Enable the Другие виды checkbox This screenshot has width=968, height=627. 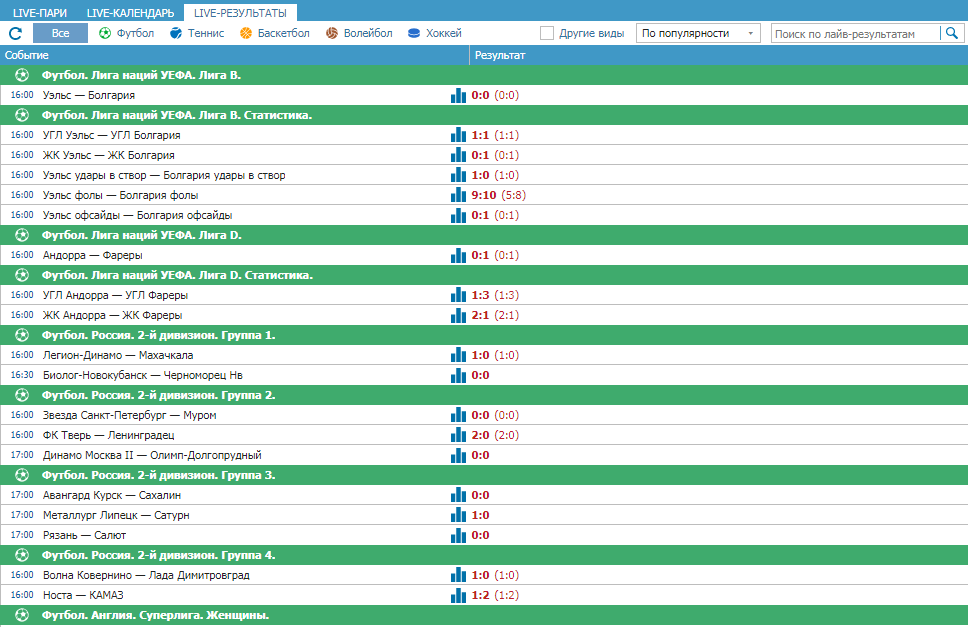547,33
